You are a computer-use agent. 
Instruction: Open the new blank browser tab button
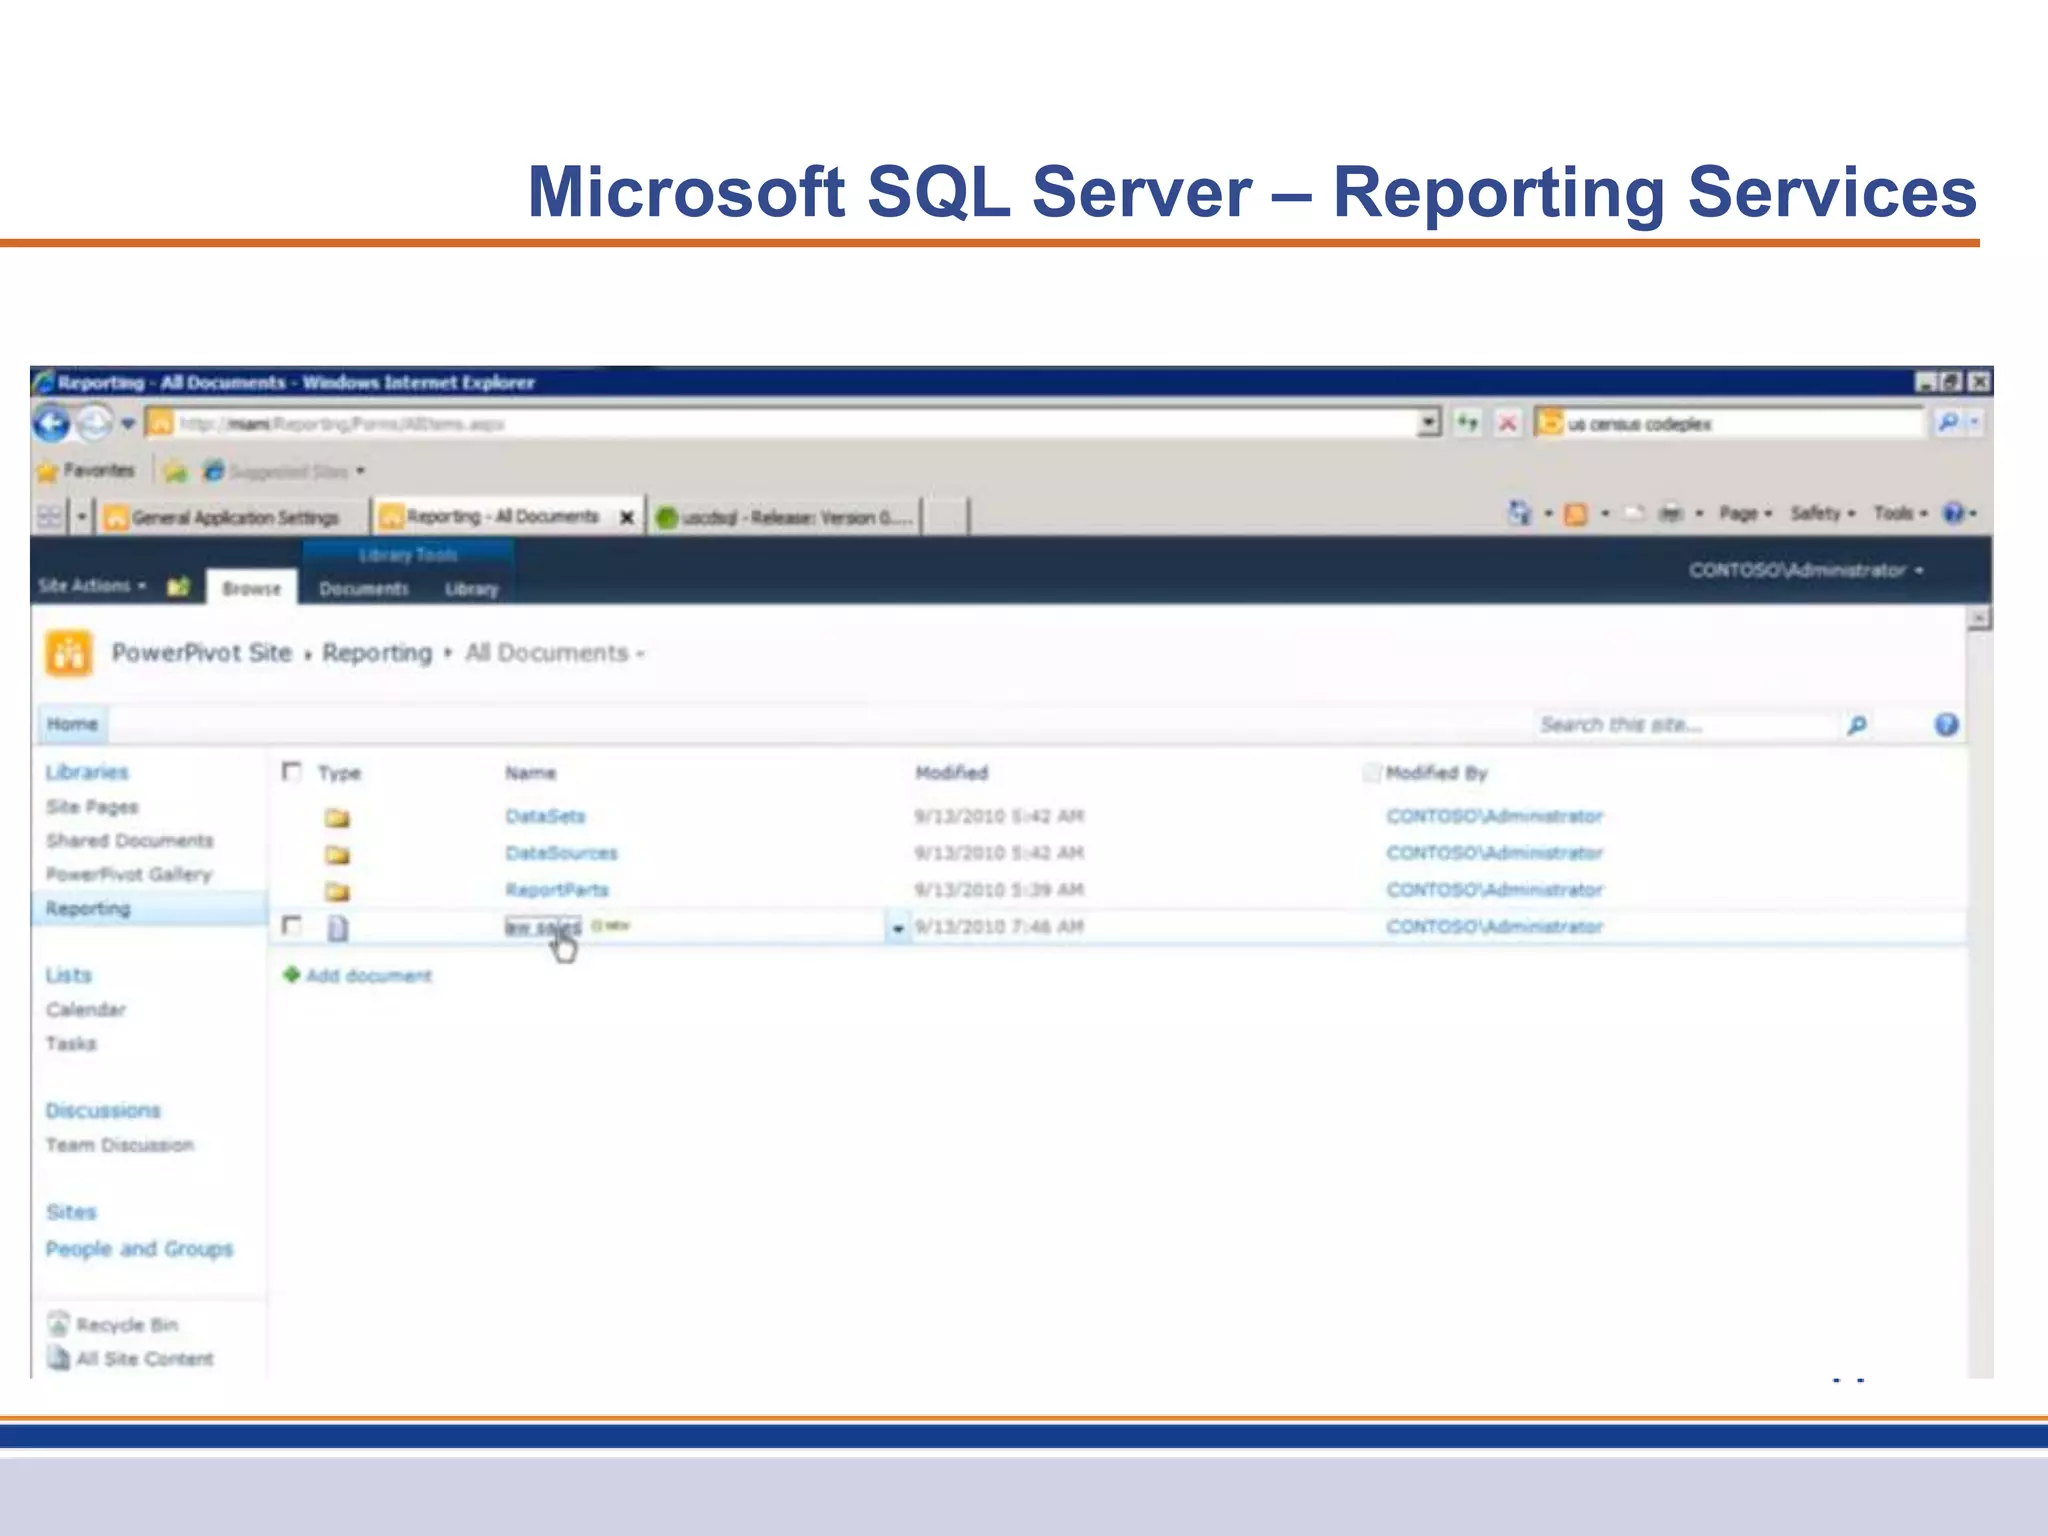tap(945, 517)
